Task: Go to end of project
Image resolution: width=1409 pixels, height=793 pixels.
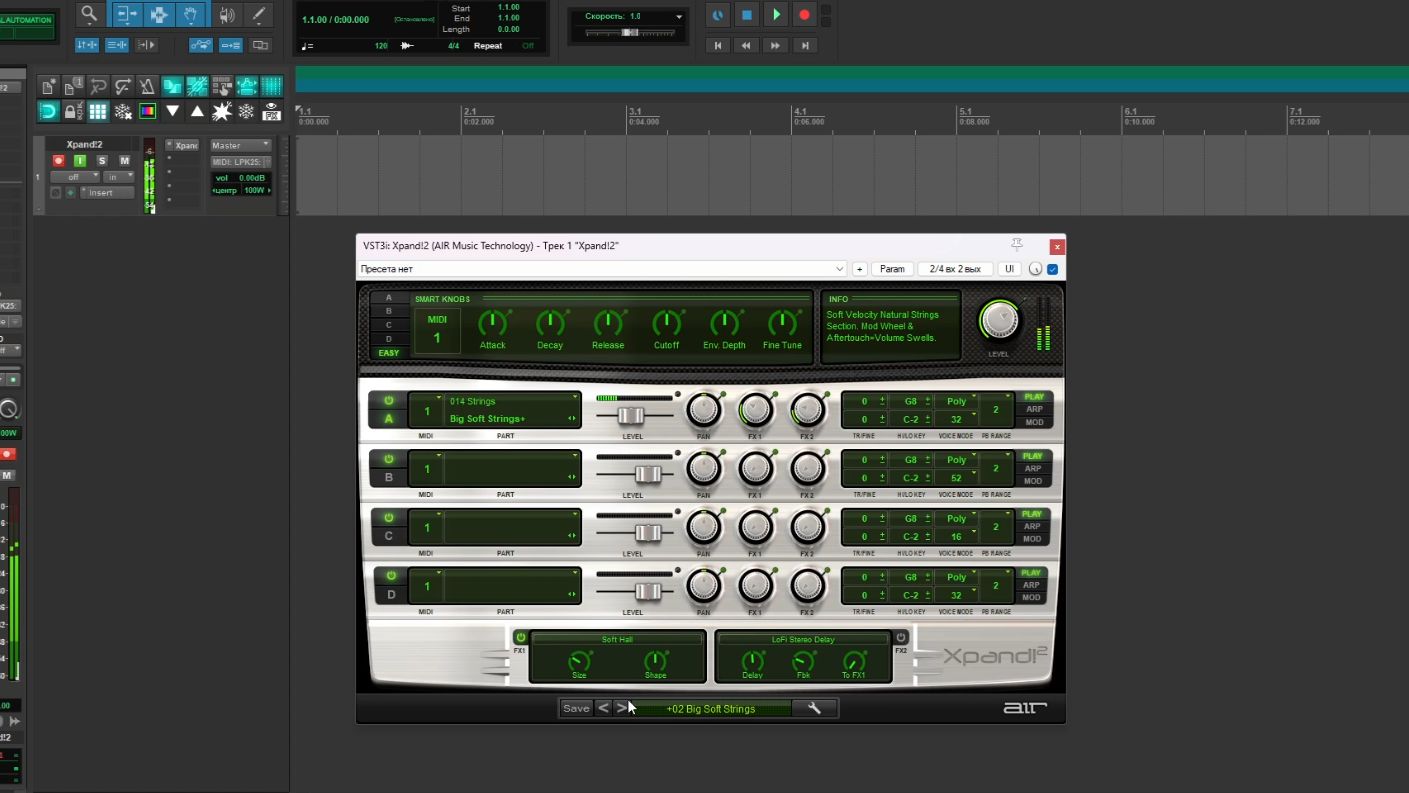Action: (805, 46)
